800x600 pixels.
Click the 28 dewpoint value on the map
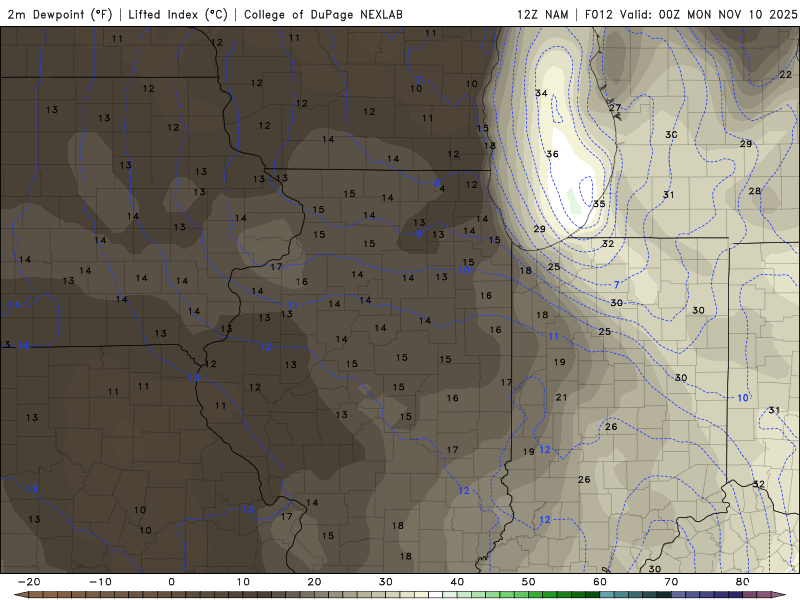755,191
